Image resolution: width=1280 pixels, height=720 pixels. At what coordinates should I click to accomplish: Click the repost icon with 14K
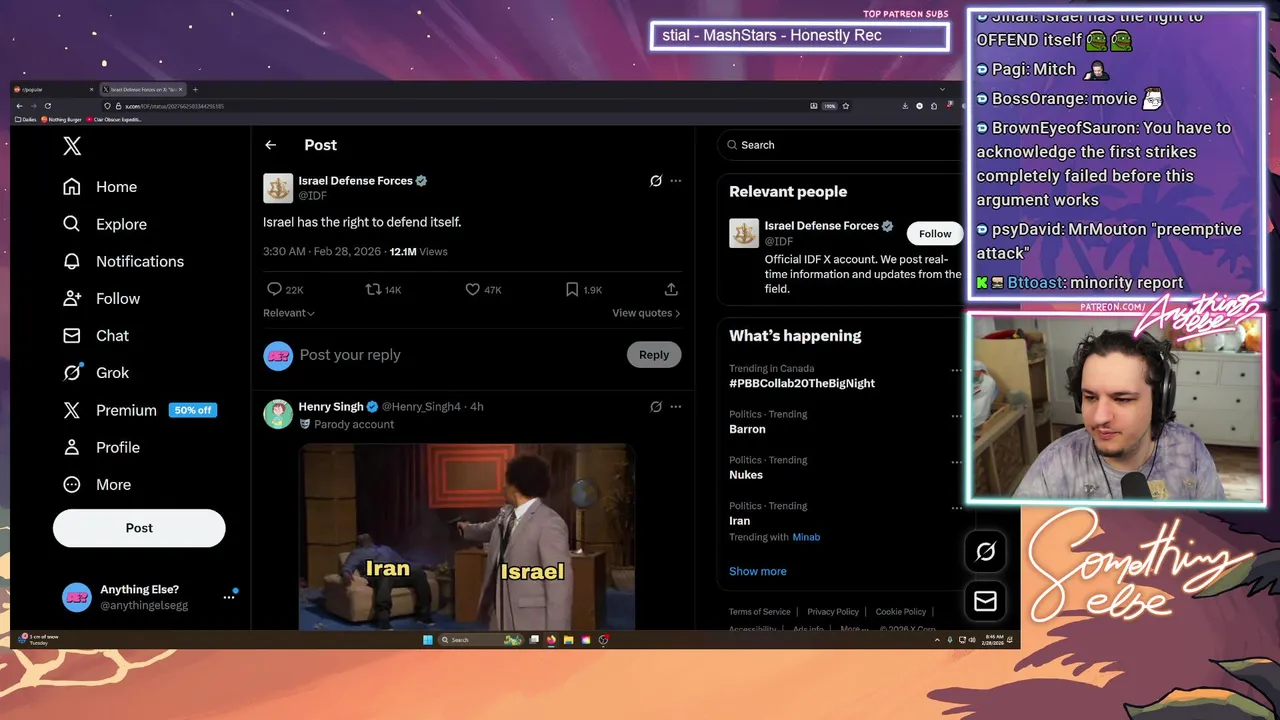(373, 289)
